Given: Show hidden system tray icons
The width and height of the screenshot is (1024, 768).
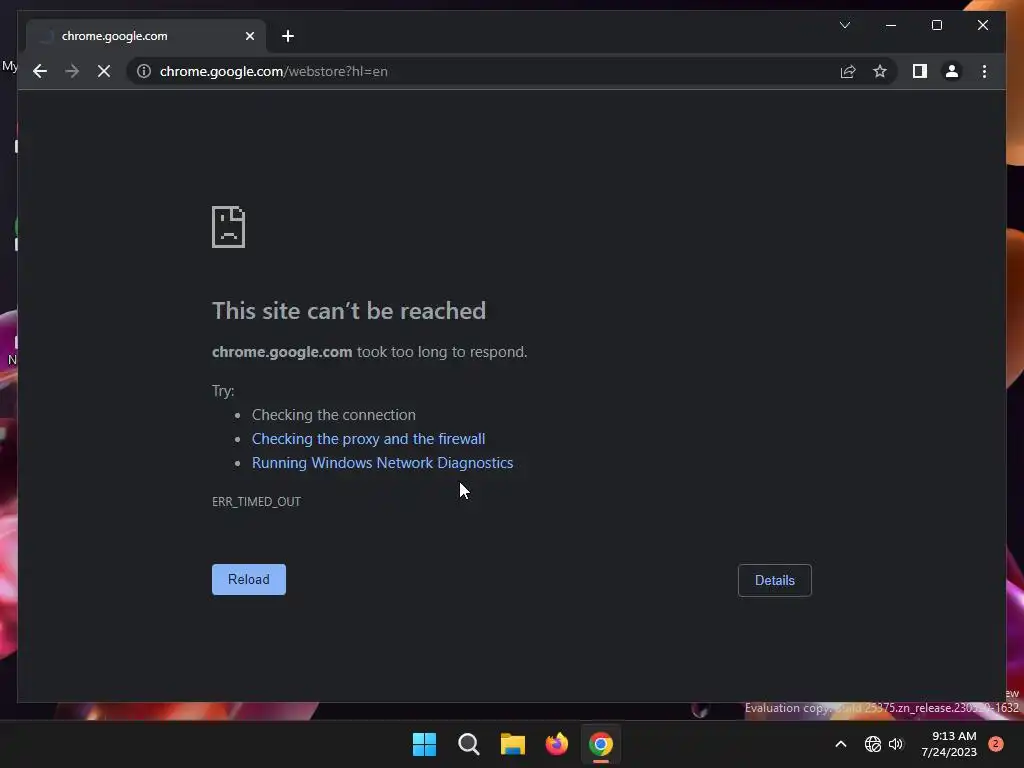Looking at the screenshot, I should (x=841, y=744).
